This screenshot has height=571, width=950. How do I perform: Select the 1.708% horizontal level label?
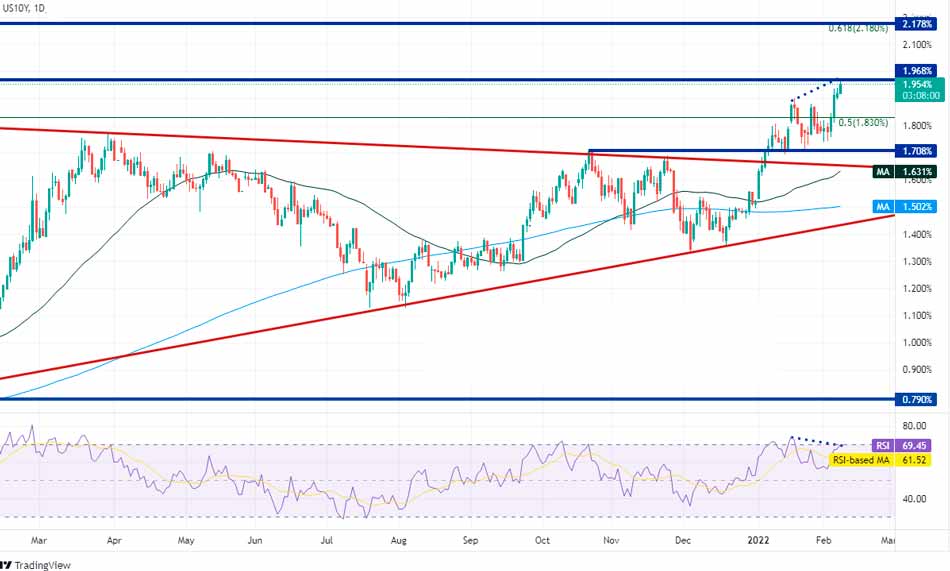pyautogui.click(x=917, y=151)
